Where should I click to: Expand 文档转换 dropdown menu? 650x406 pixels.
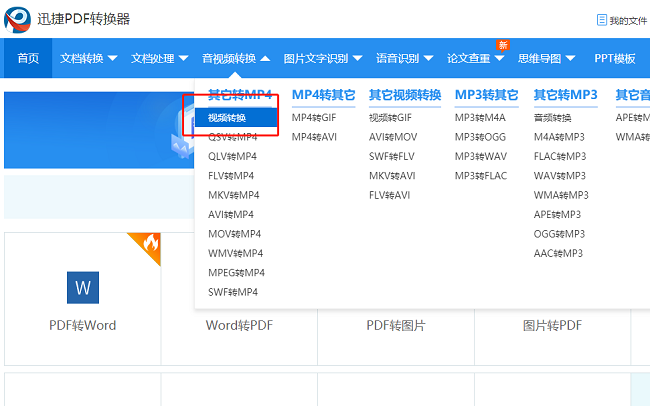(x=89, y=58)
